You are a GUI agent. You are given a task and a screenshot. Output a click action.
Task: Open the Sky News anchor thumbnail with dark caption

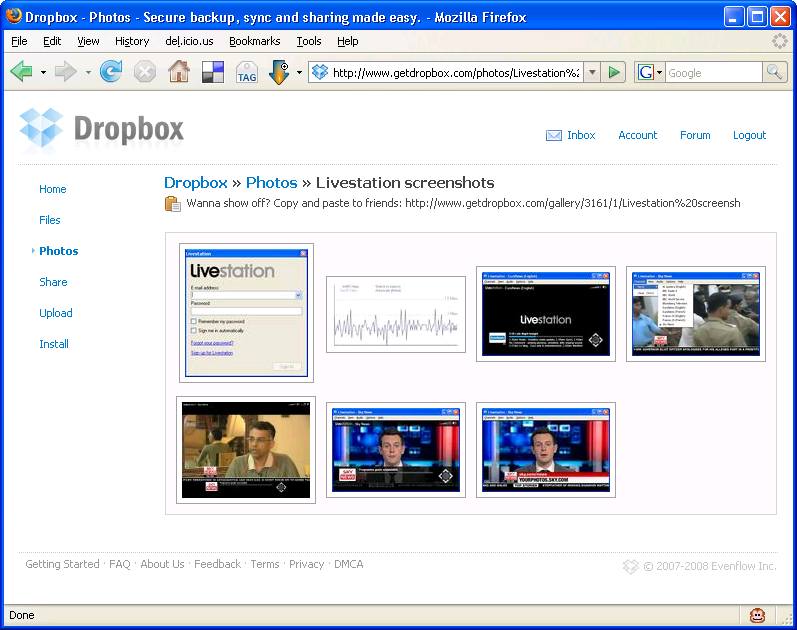[x=396, y=450]
